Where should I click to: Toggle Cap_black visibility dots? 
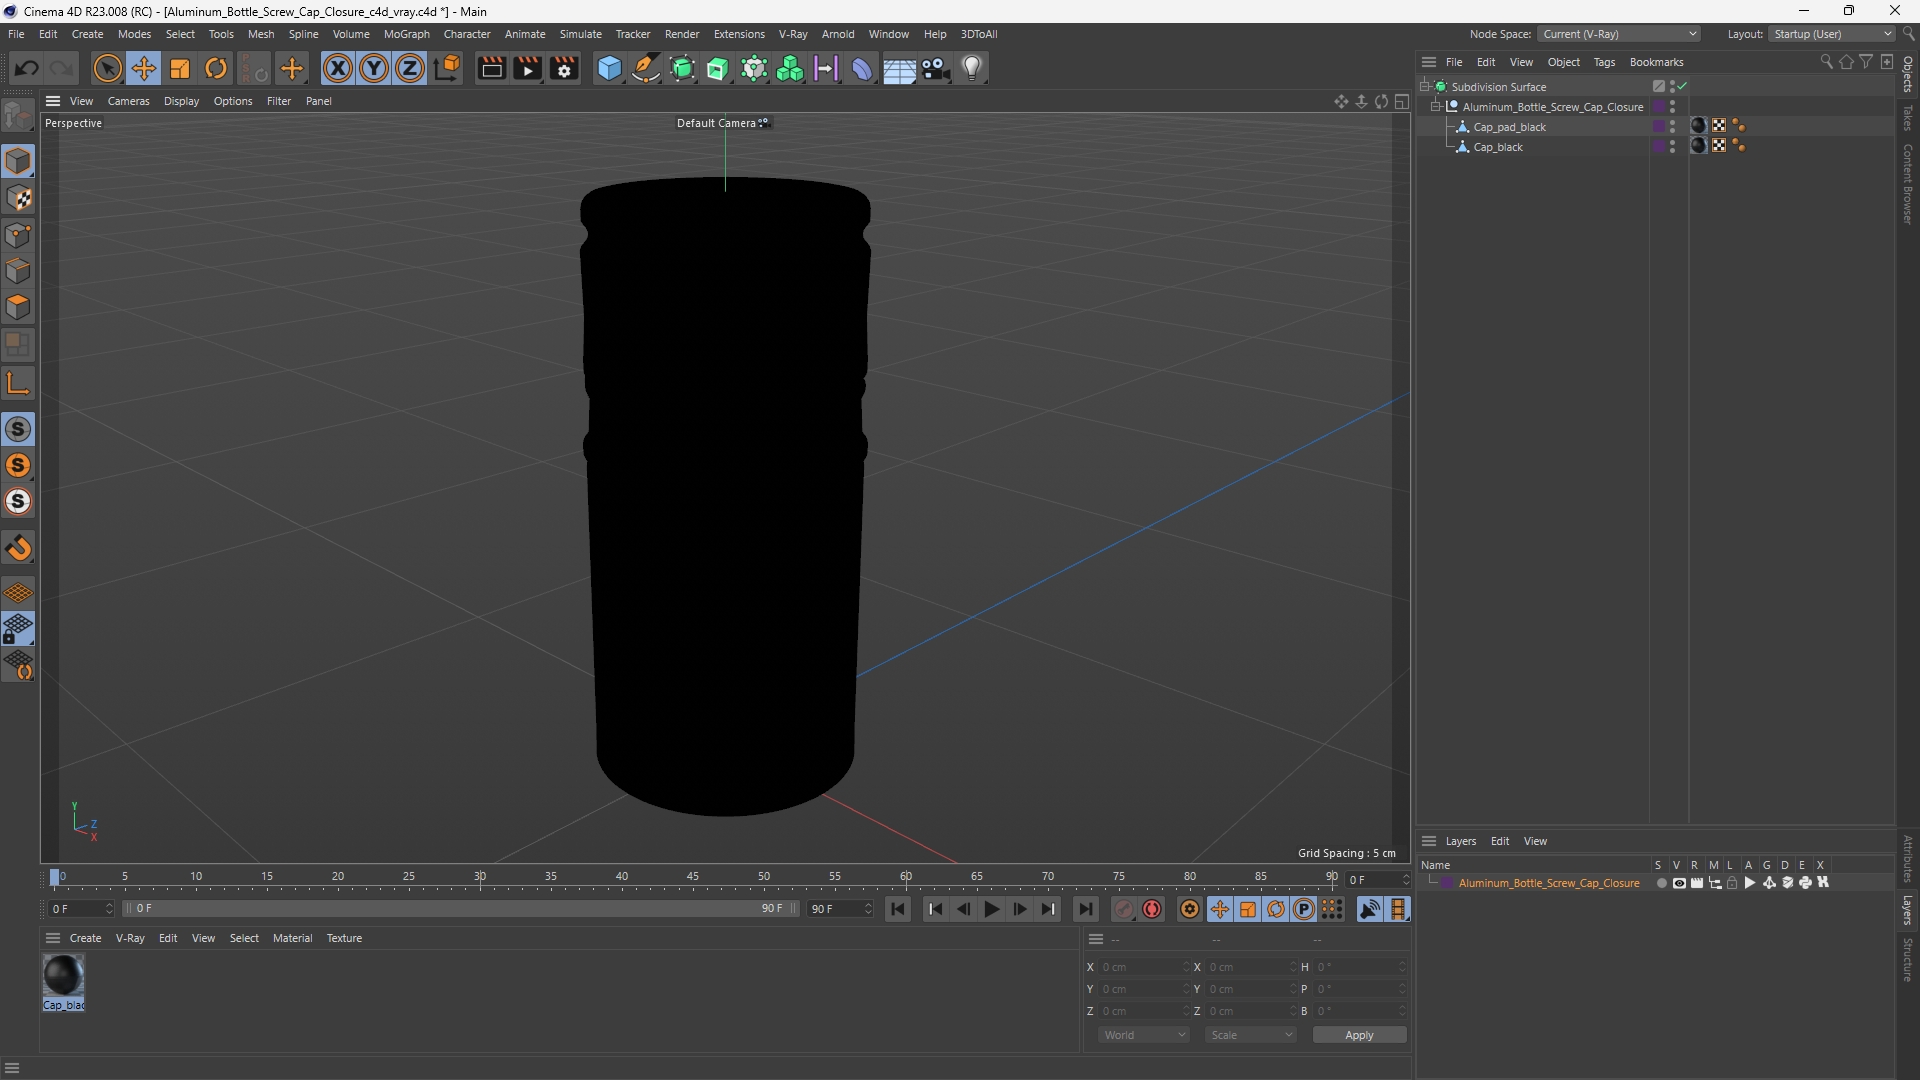tap(1672, 147)
